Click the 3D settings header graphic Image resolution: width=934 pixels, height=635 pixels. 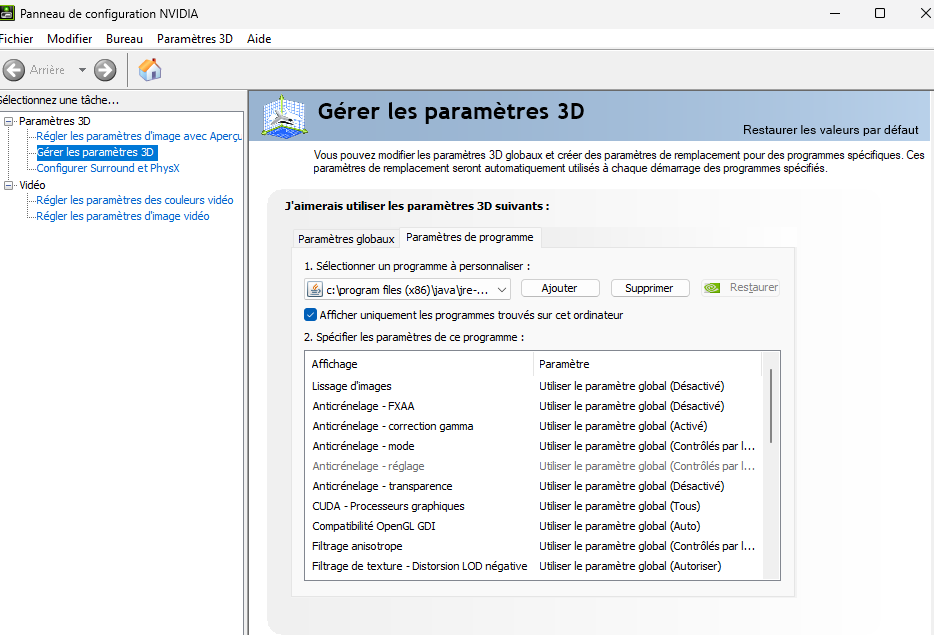point(284,117)
